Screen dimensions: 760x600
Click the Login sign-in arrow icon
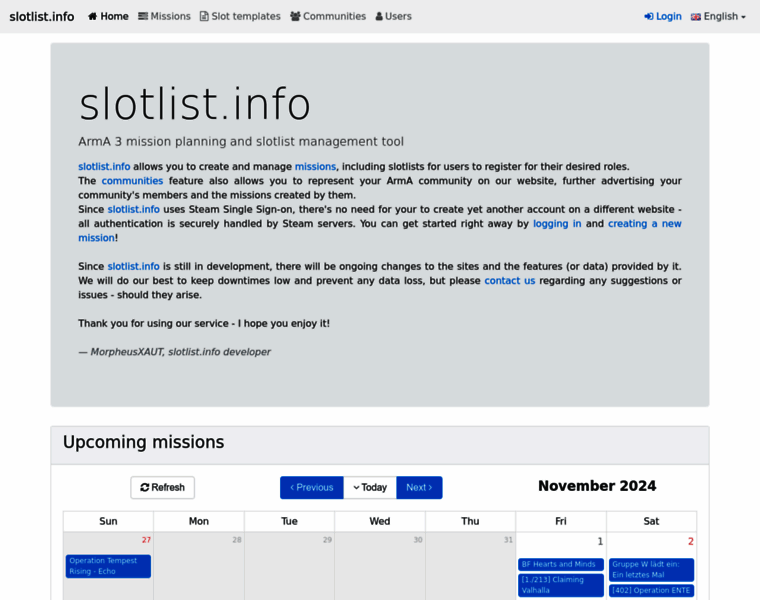[649, 16]
